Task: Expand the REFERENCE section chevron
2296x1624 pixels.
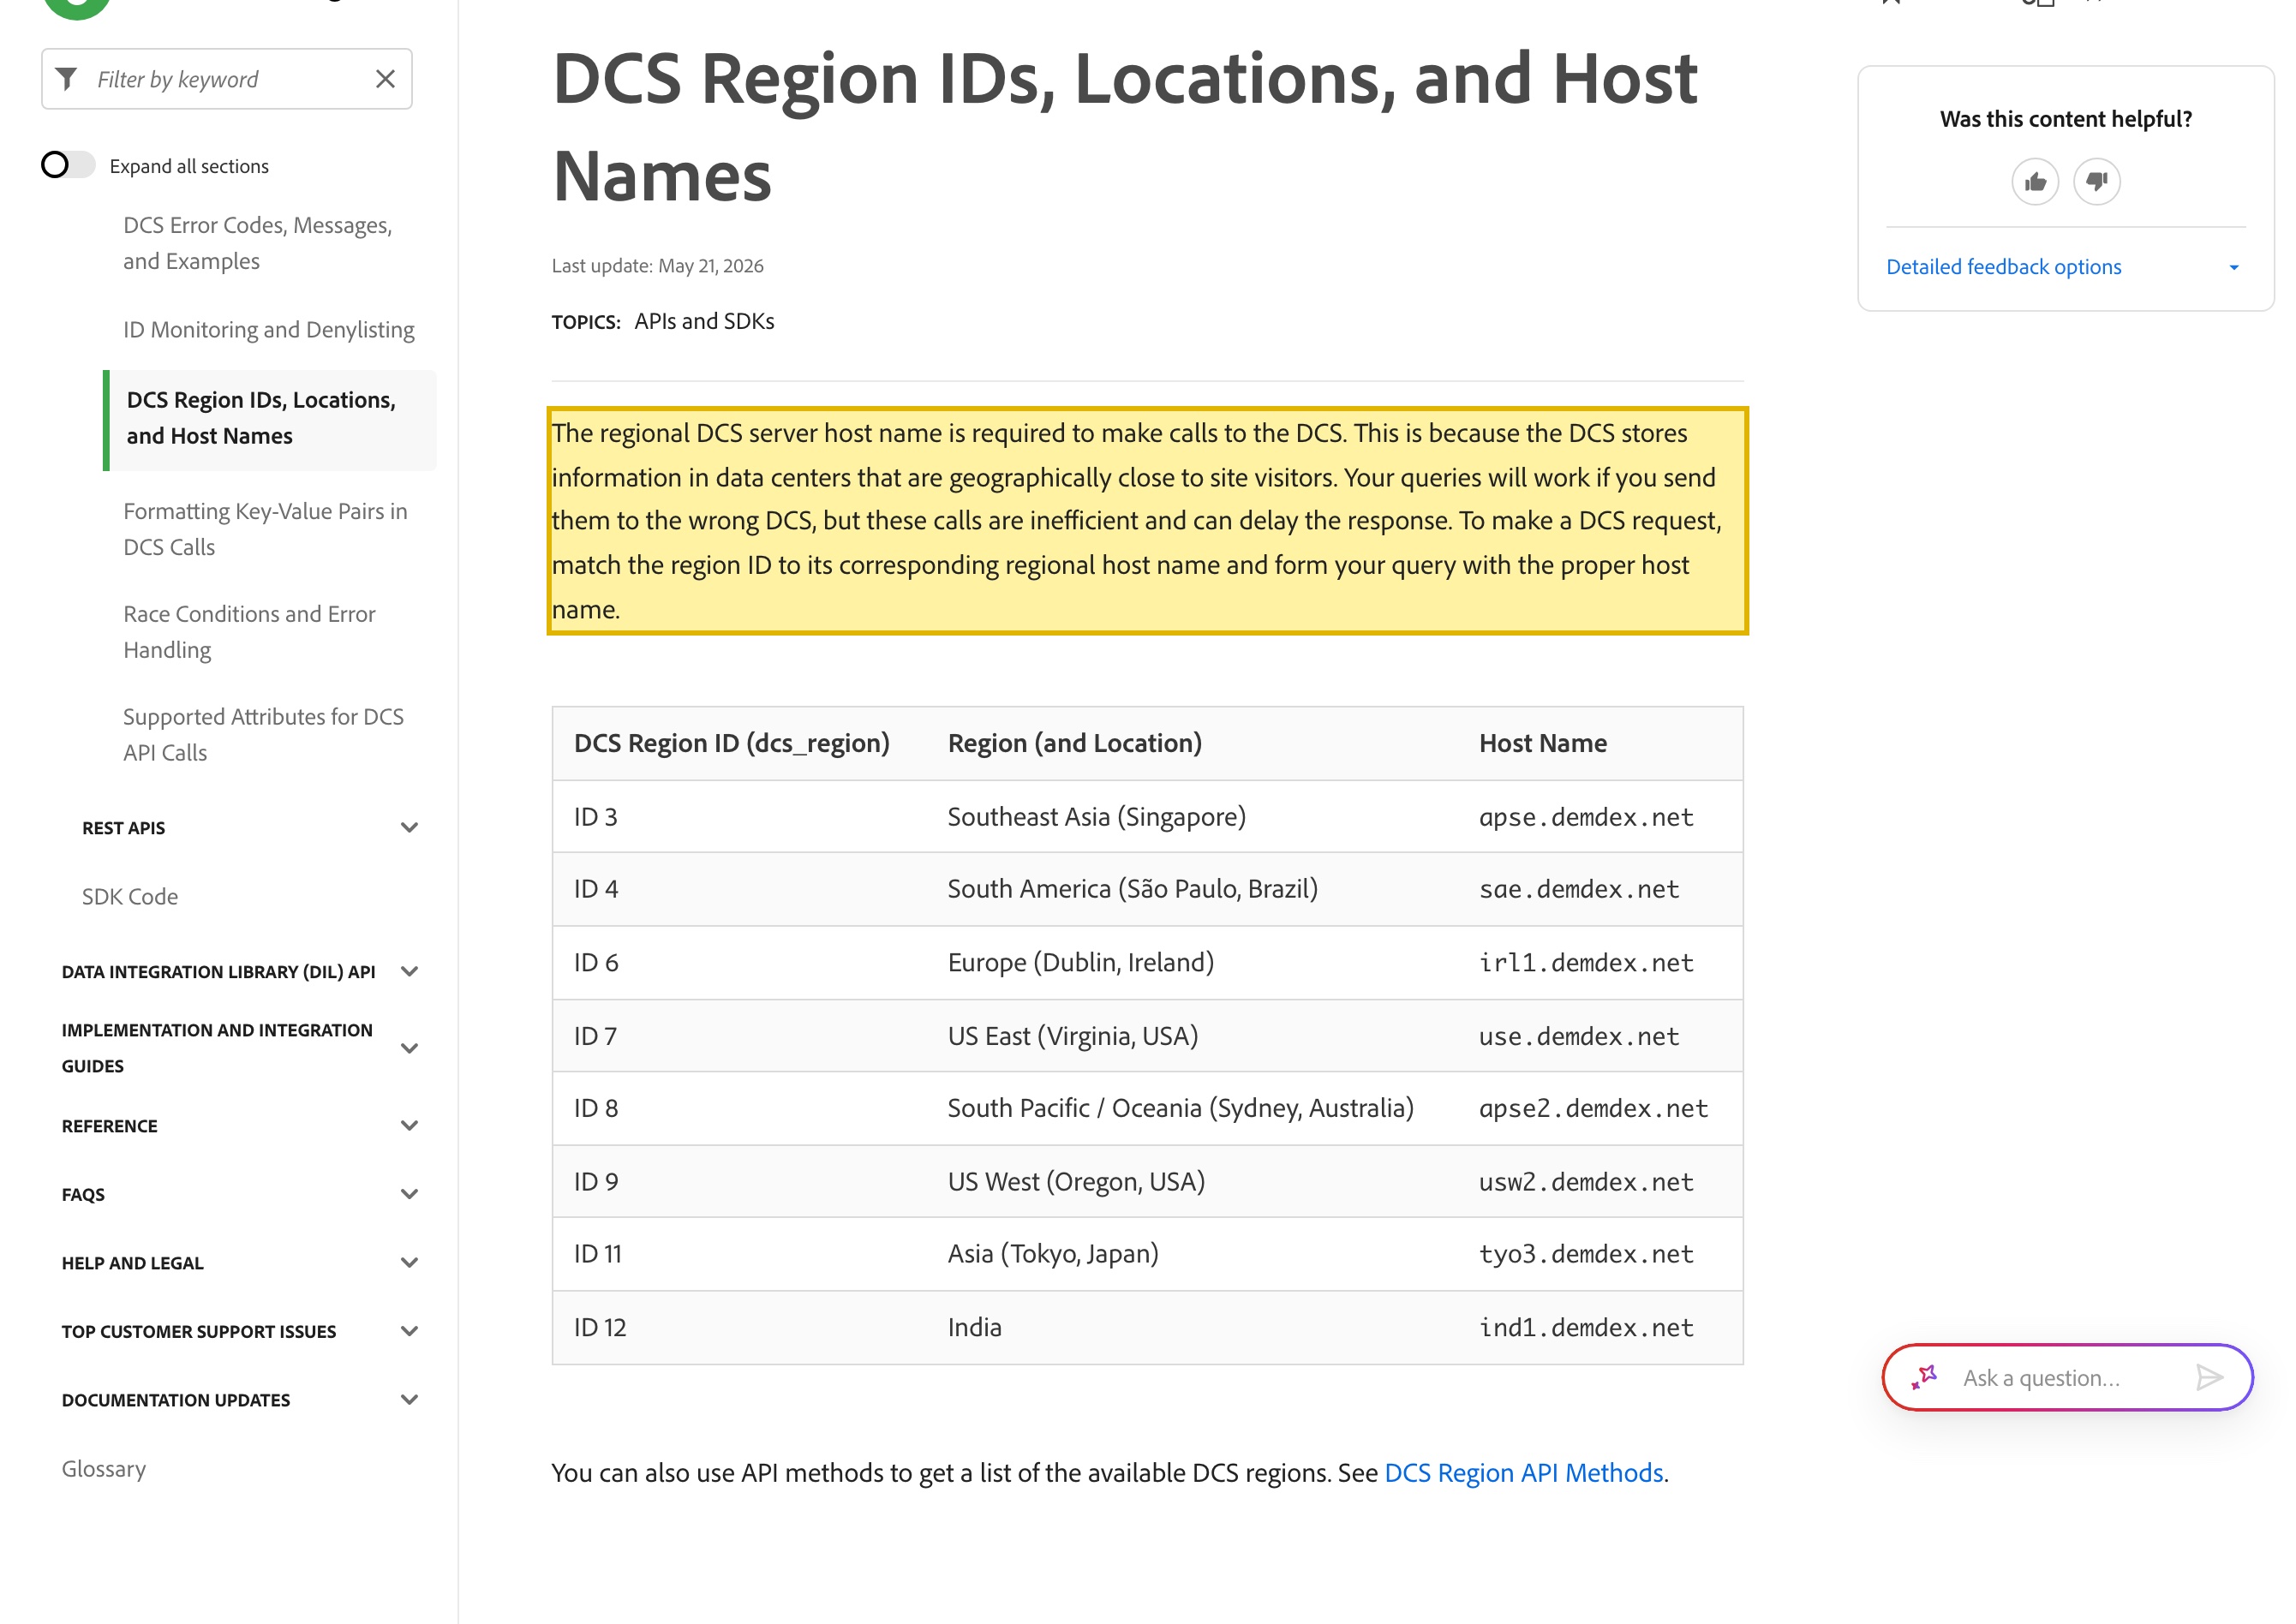Action: [x=409, y=1125]
